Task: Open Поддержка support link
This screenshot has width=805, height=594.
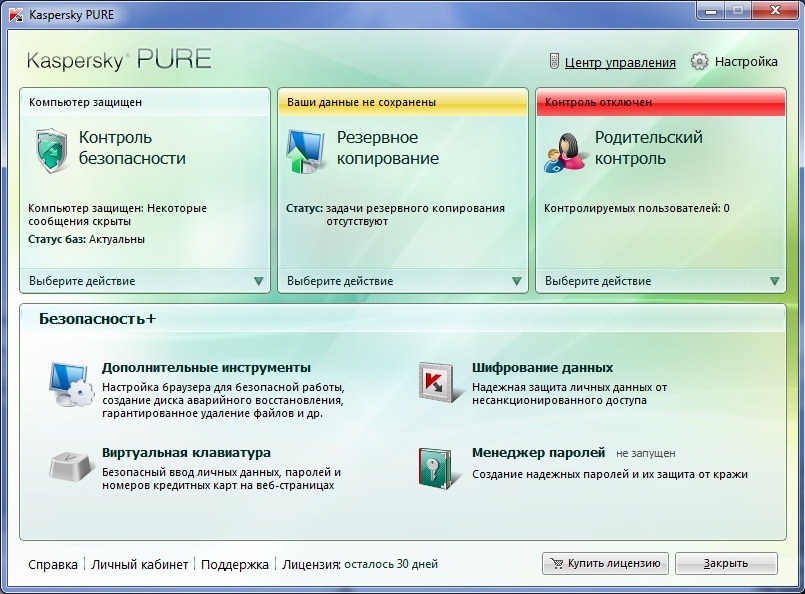Action: [x=235, y=564]
